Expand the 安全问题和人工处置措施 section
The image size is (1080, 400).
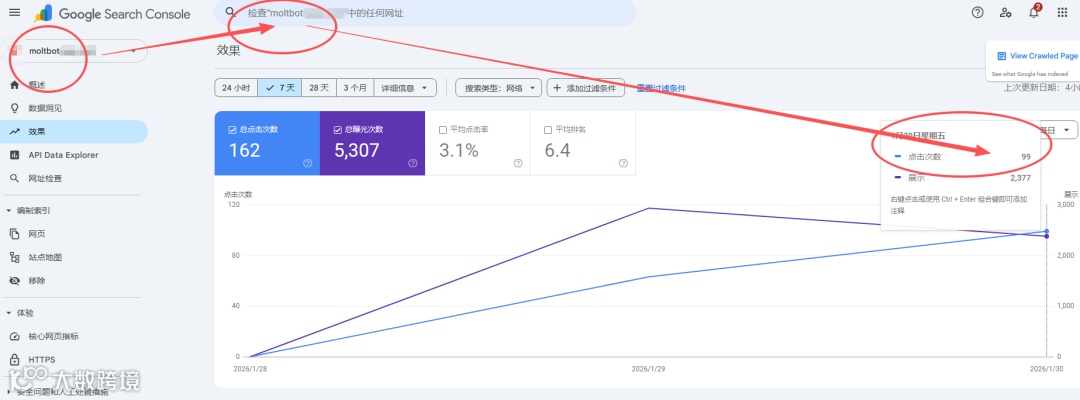click(8, 392)
